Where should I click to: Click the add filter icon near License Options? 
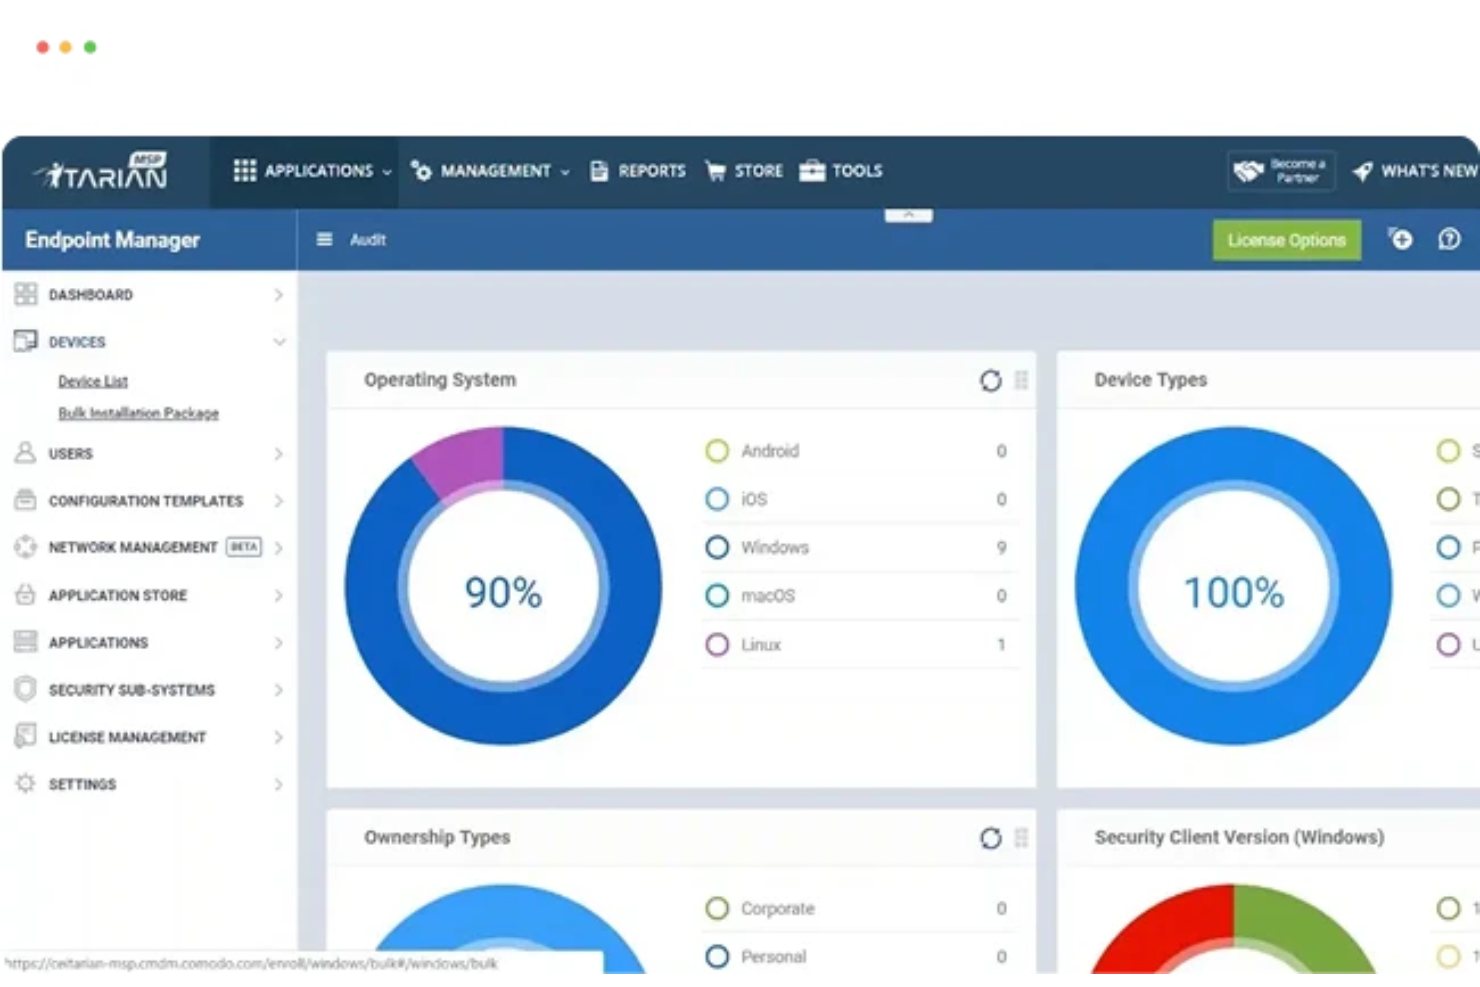pos(1400,239)
